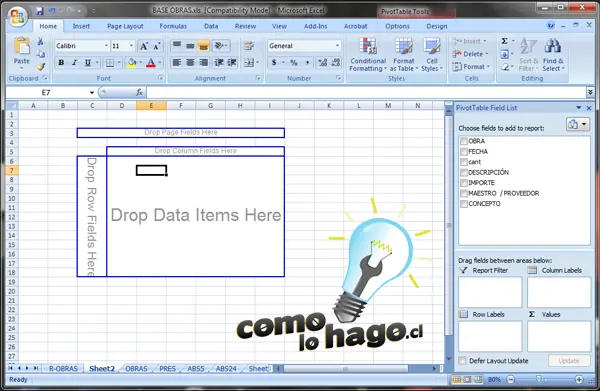Click zoom in plus button
The image size is (600, 391).
pyautogui.click(x=579, y=380)
